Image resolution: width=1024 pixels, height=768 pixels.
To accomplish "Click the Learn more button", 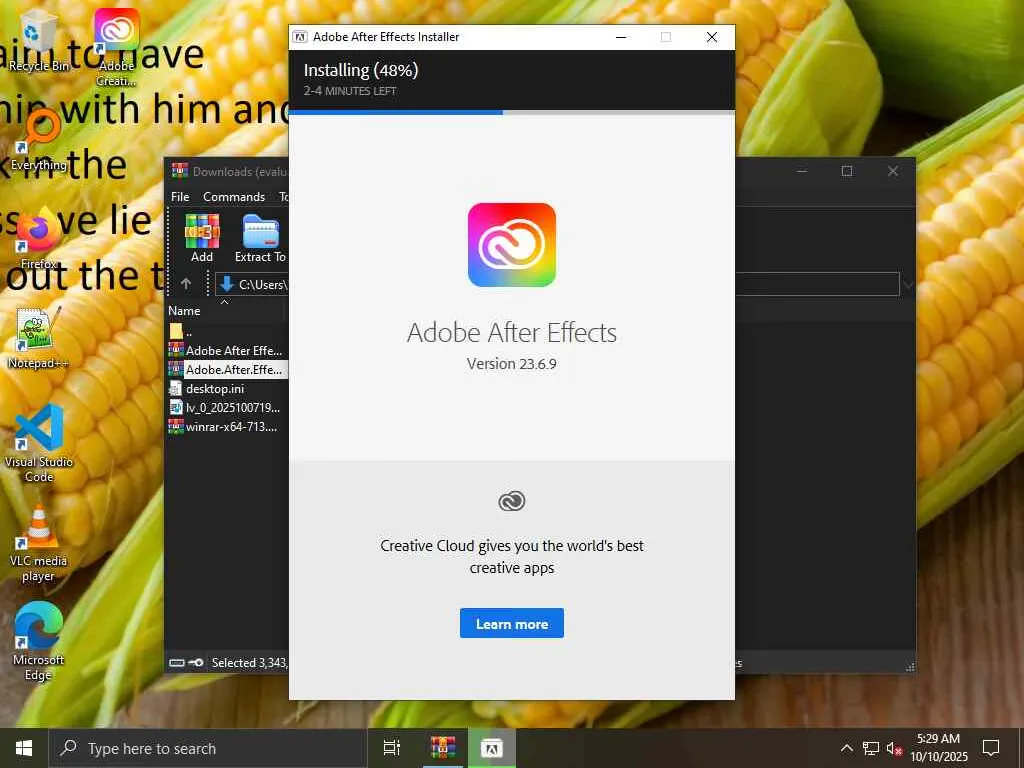I will tap(512, 623).
